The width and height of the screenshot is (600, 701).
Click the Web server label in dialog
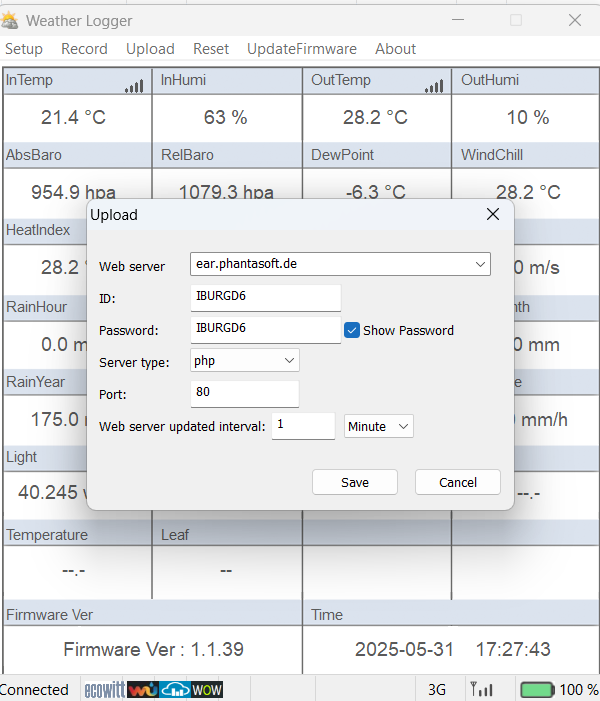click(x=132, y=266)
